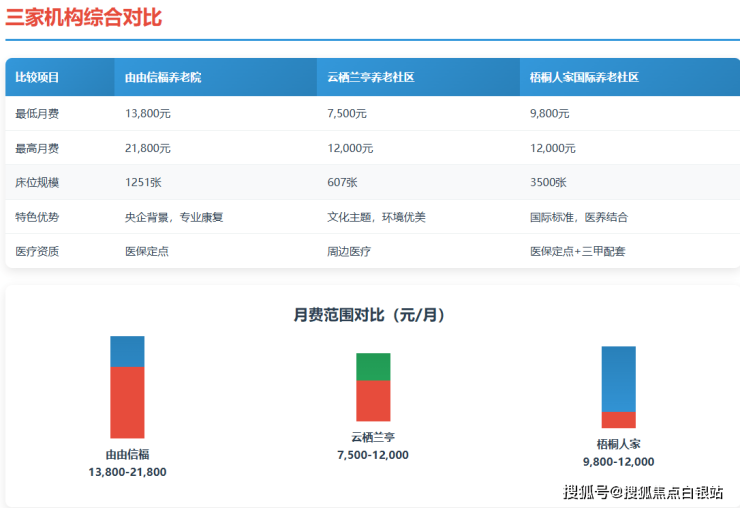The image size is (740, 508).
Task: Select the 由由信福养老院 column header
Action: click(x=163, y=77)
